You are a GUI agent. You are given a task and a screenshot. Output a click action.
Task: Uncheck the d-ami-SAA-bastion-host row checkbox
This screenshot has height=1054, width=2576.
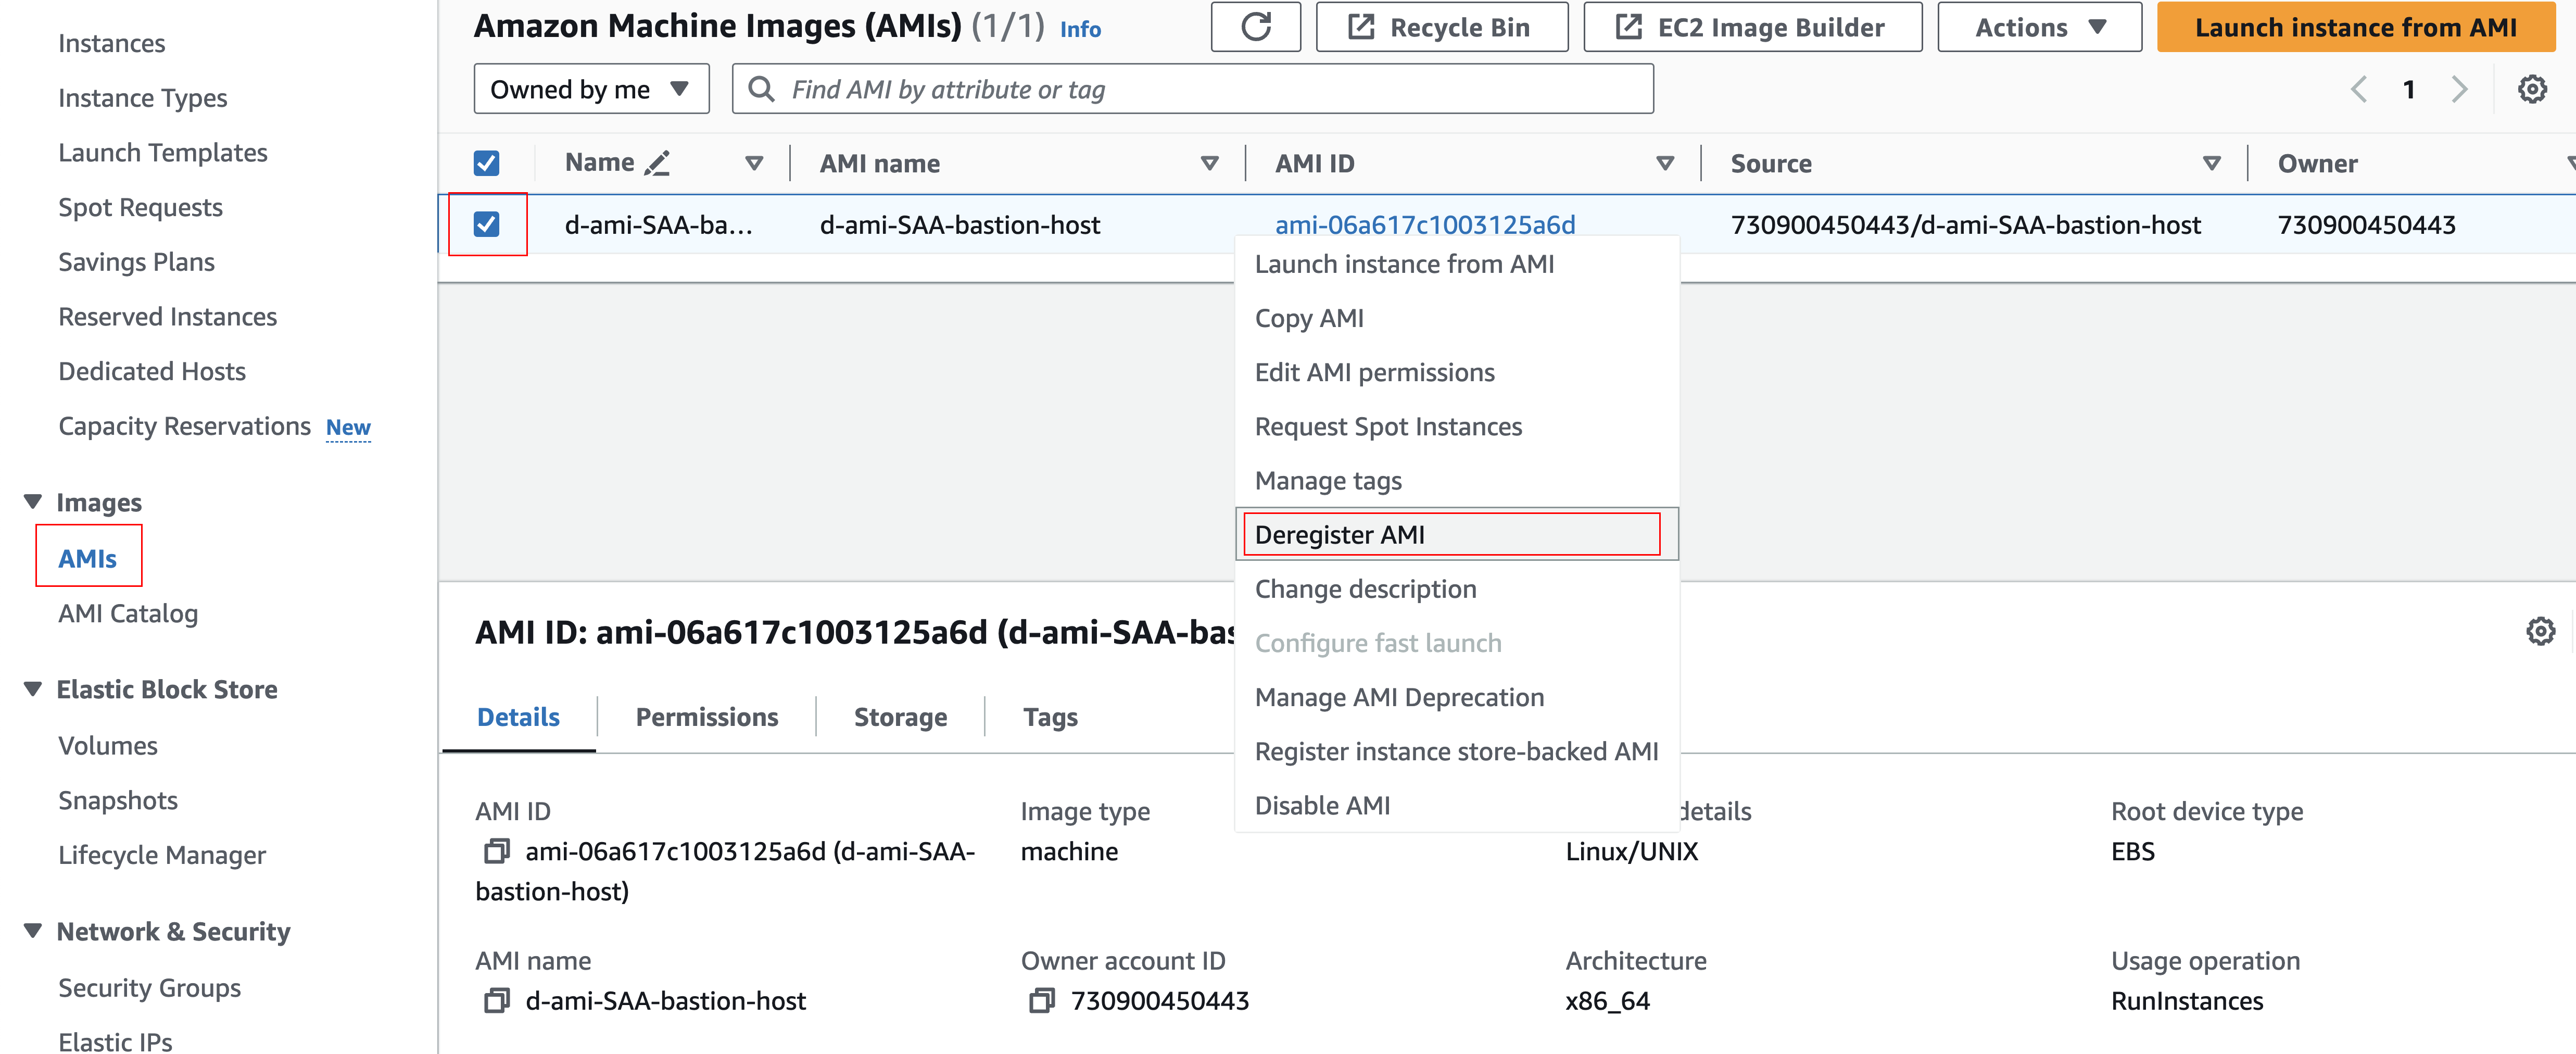coord(487,224)
